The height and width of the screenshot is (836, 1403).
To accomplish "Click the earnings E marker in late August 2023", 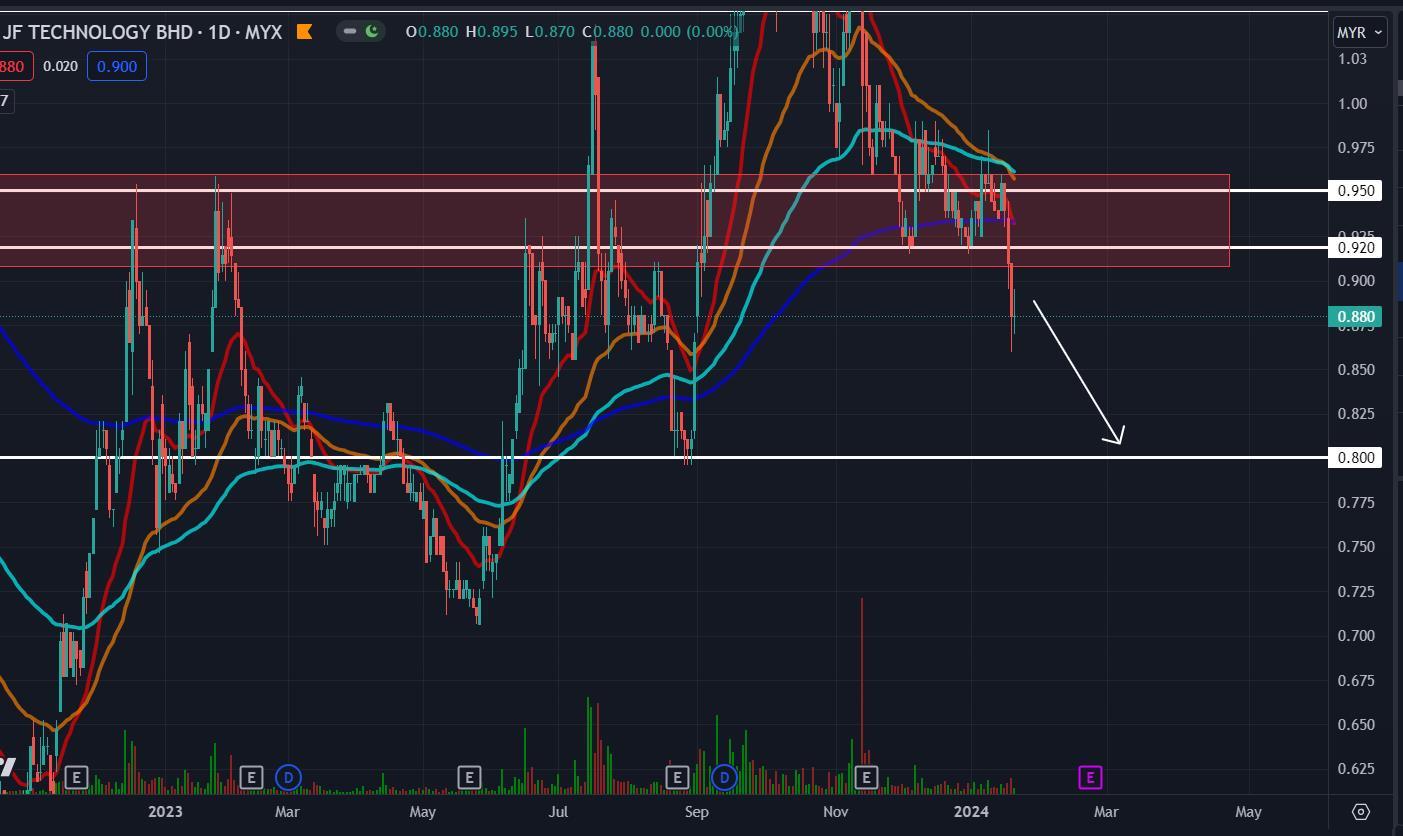I will pyautogui.click(x=677, y=777).
